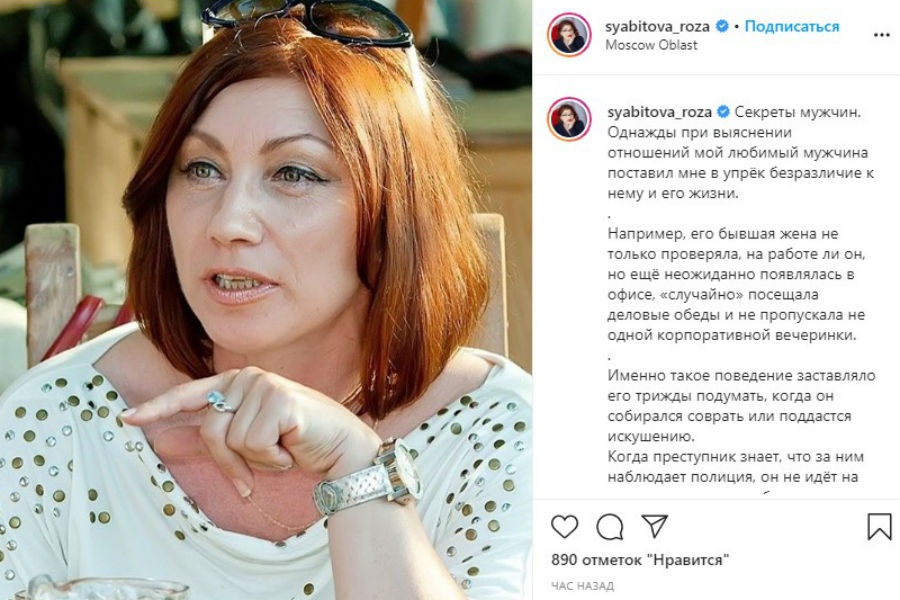Click the caption line "Секреты мужчин."
The image size is (900, 600).
[798, 112]
